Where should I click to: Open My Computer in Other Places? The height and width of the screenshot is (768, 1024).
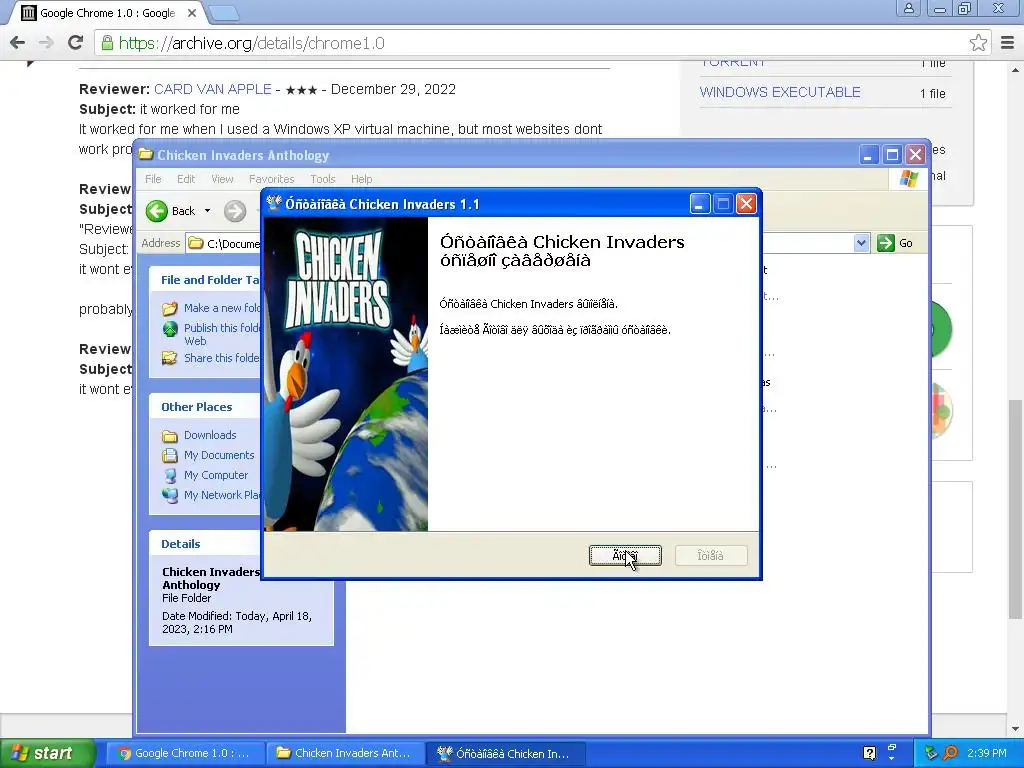pos(216,475)
